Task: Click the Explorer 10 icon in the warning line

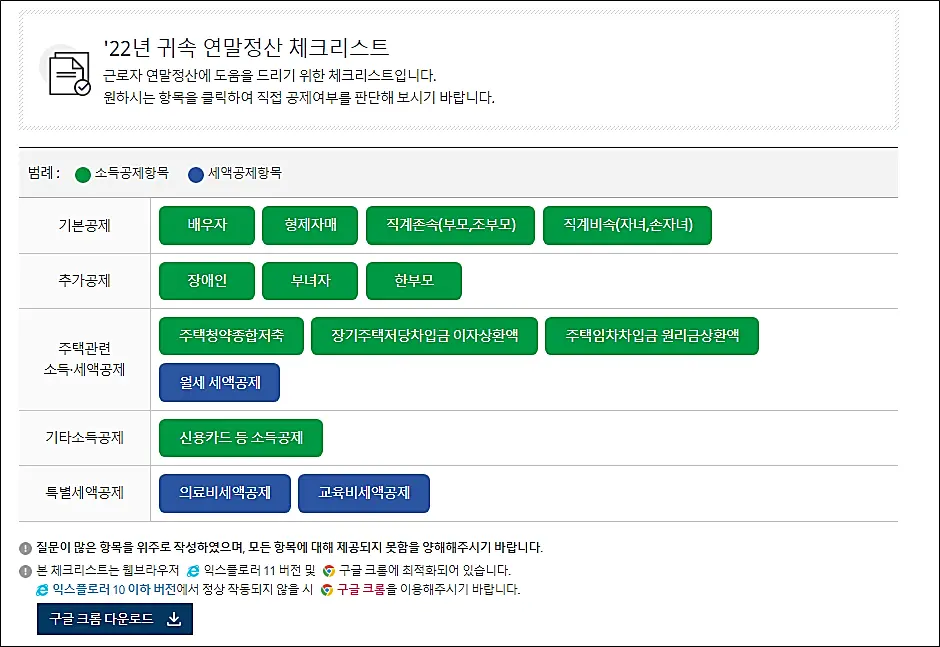Action: tap(40, 590)
